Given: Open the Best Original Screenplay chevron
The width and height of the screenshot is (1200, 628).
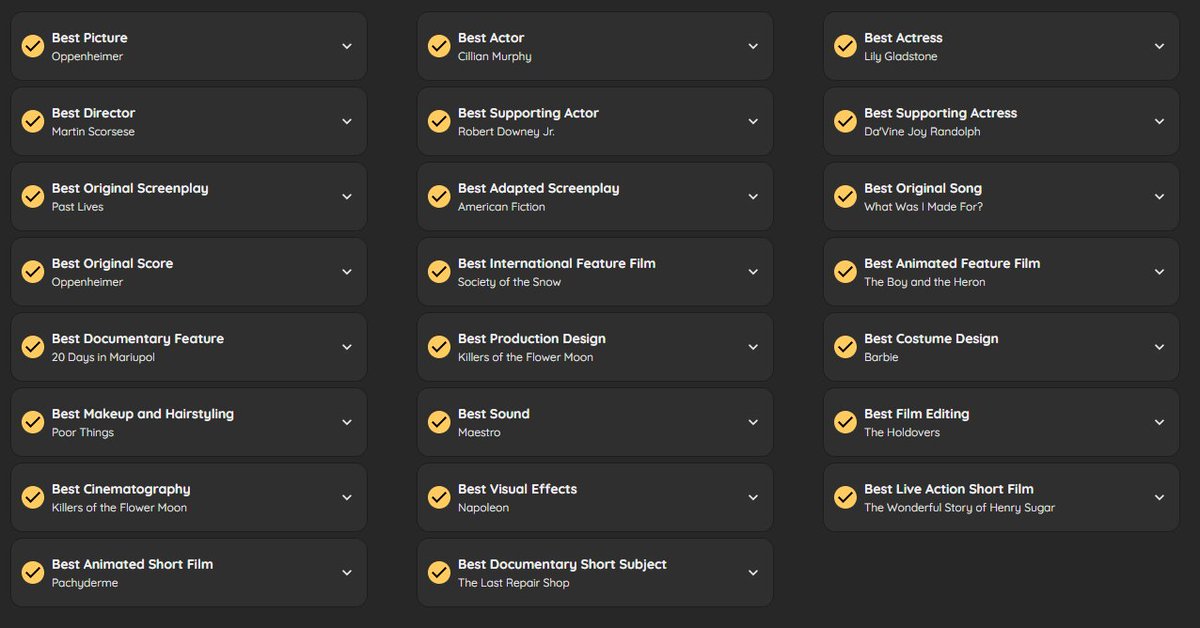Looking at the screenshot, I should pyautogui.click(x=347, y=196).
